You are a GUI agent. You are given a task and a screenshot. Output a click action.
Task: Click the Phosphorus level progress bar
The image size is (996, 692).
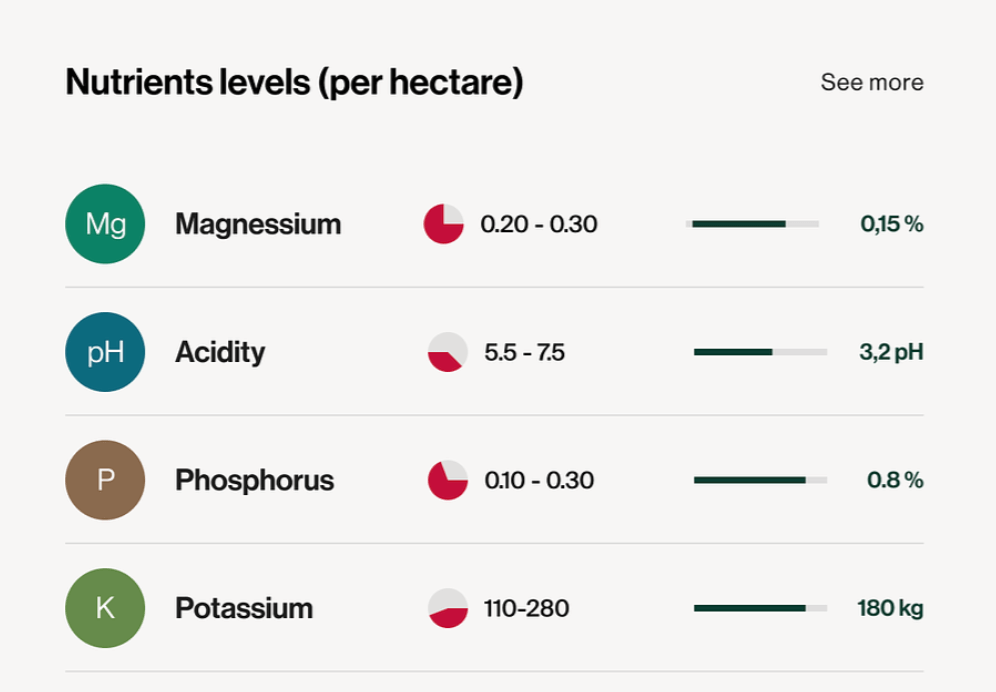(x=760, y=480)
